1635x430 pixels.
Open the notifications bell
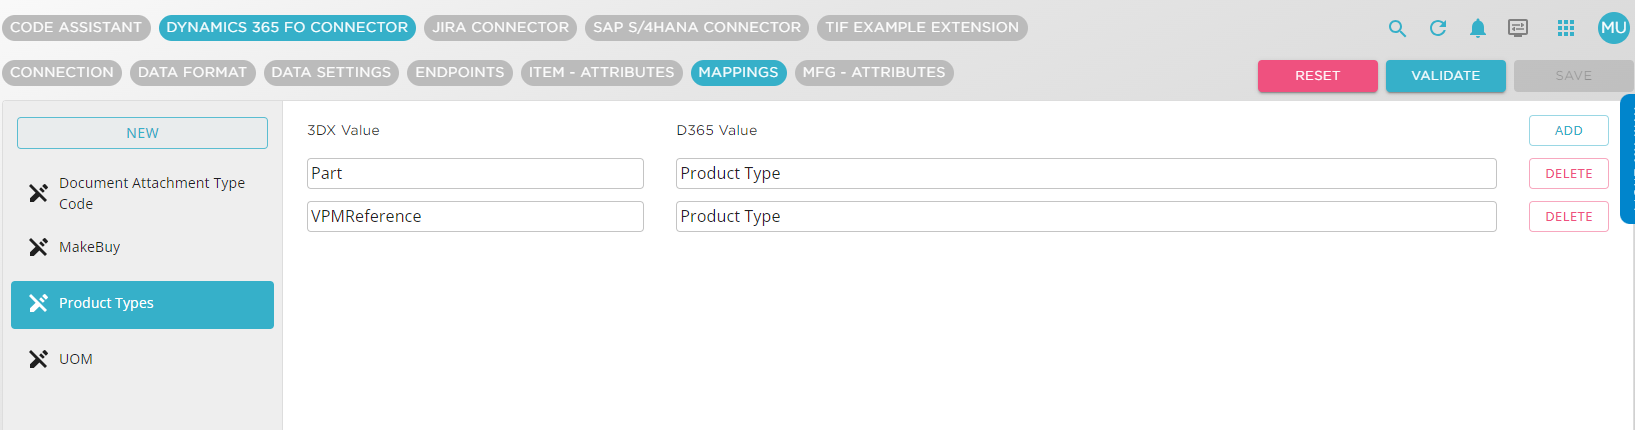point(1478,28)
